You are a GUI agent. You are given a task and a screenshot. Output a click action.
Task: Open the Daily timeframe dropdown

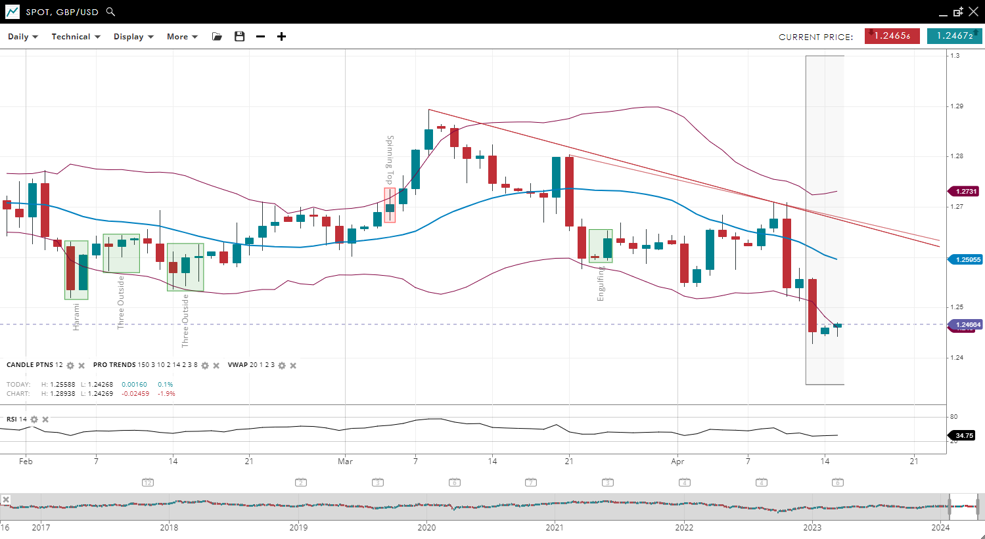[x=22, y=37]
